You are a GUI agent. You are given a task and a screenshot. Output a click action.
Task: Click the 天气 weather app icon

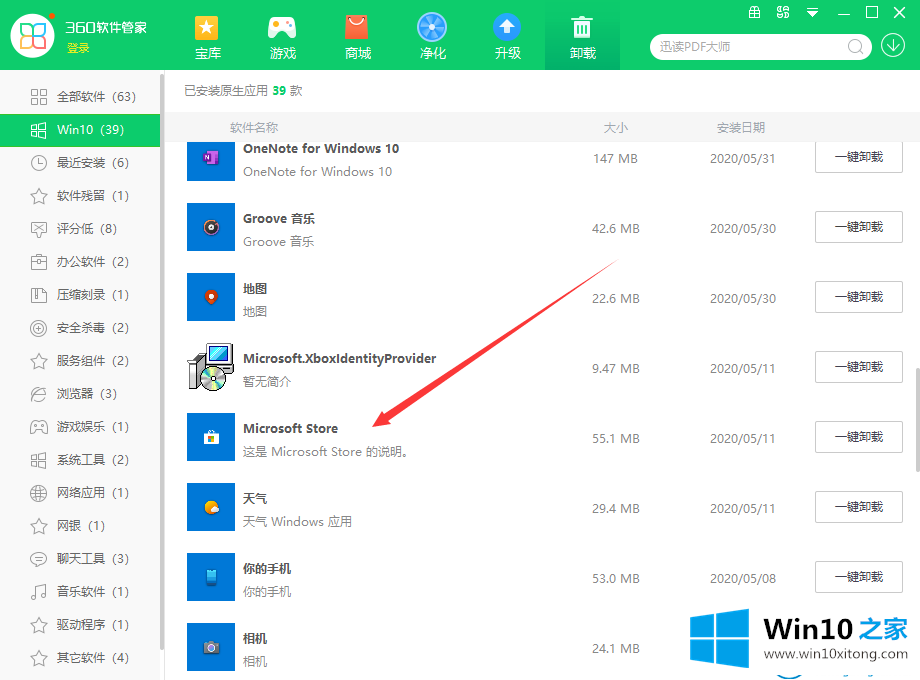211,507
